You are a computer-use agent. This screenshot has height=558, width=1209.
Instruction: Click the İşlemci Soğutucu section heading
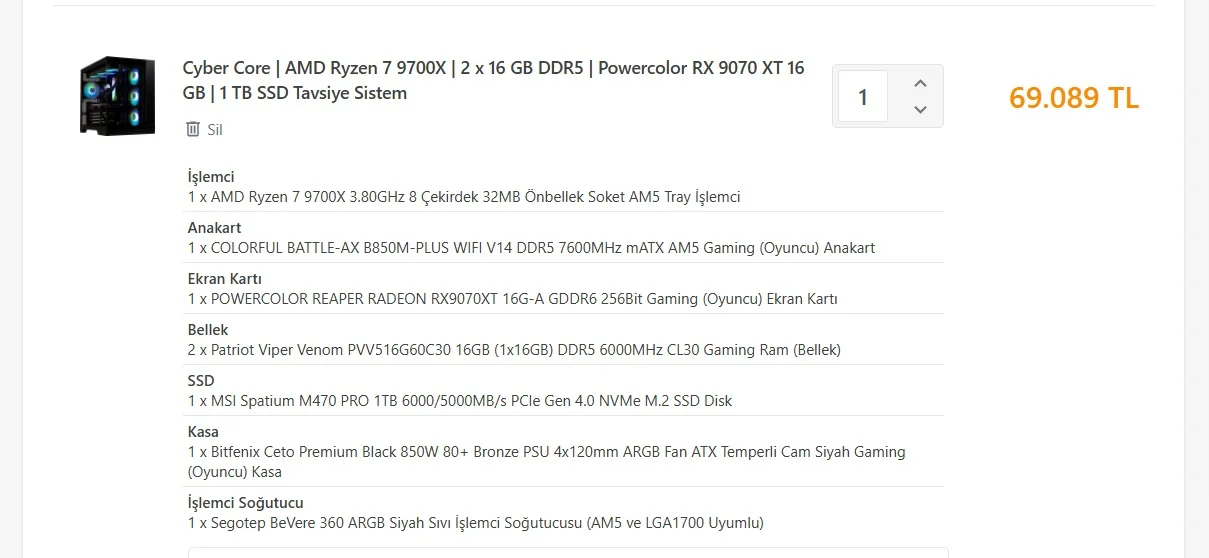tap(245, 503)
